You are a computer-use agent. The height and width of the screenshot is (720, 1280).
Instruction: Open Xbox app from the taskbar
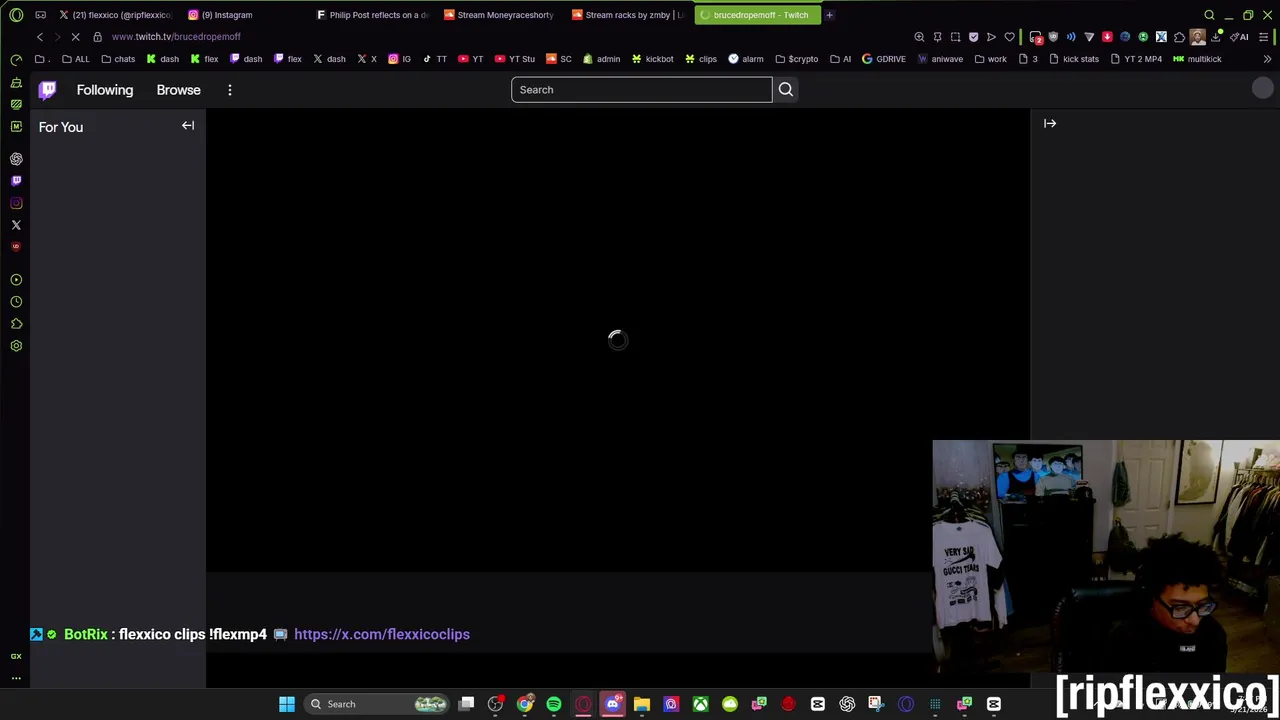(x=700, y=704)
